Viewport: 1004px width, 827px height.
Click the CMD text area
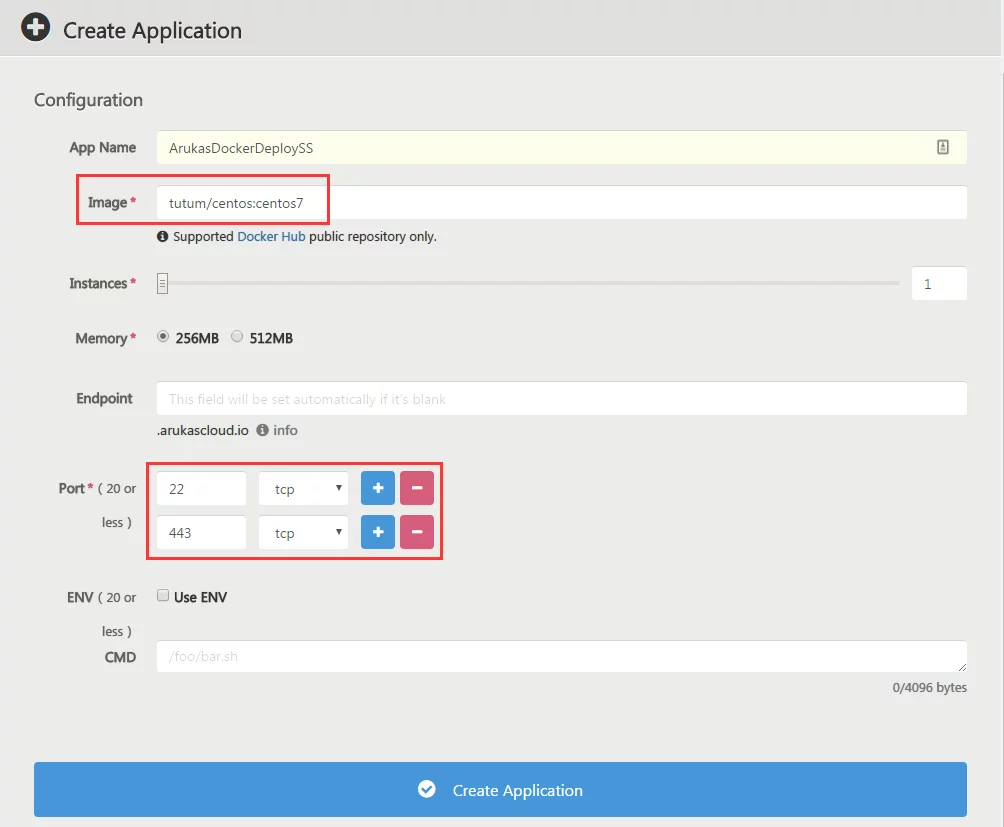(x=560, y=657)
